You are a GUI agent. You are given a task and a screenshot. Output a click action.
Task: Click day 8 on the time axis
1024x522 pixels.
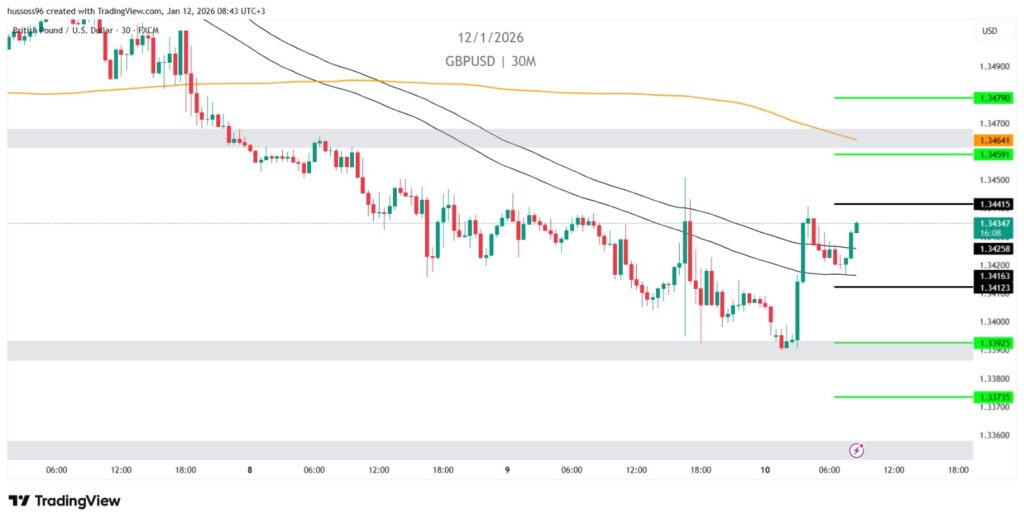coord(249,469)
